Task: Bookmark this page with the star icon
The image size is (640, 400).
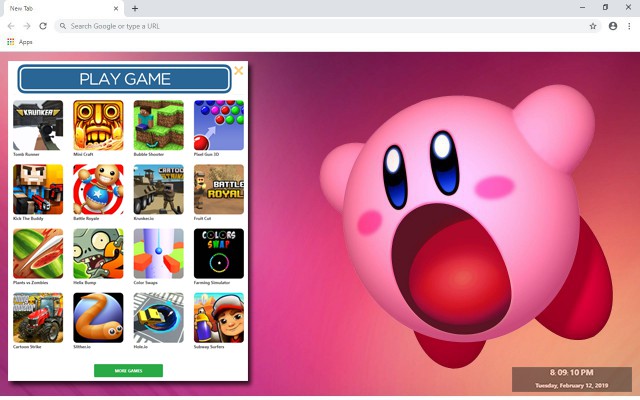Action: click(593, 26)
